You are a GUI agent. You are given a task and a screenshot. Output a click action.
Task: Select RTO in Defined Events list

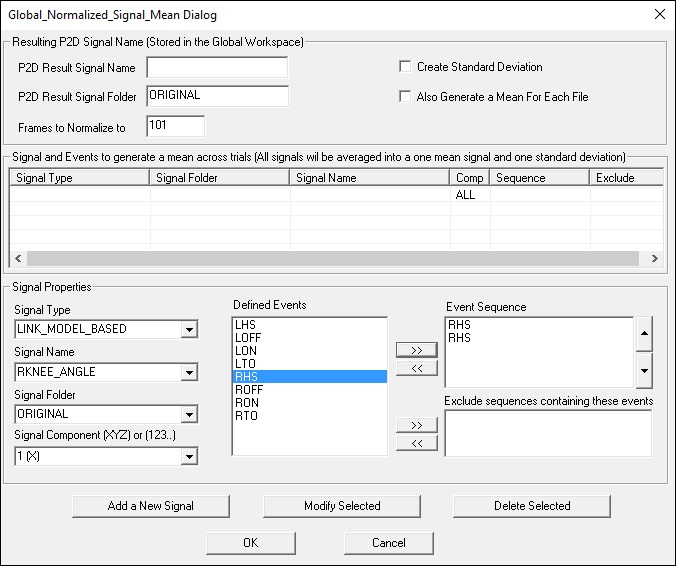coord(310,416)
